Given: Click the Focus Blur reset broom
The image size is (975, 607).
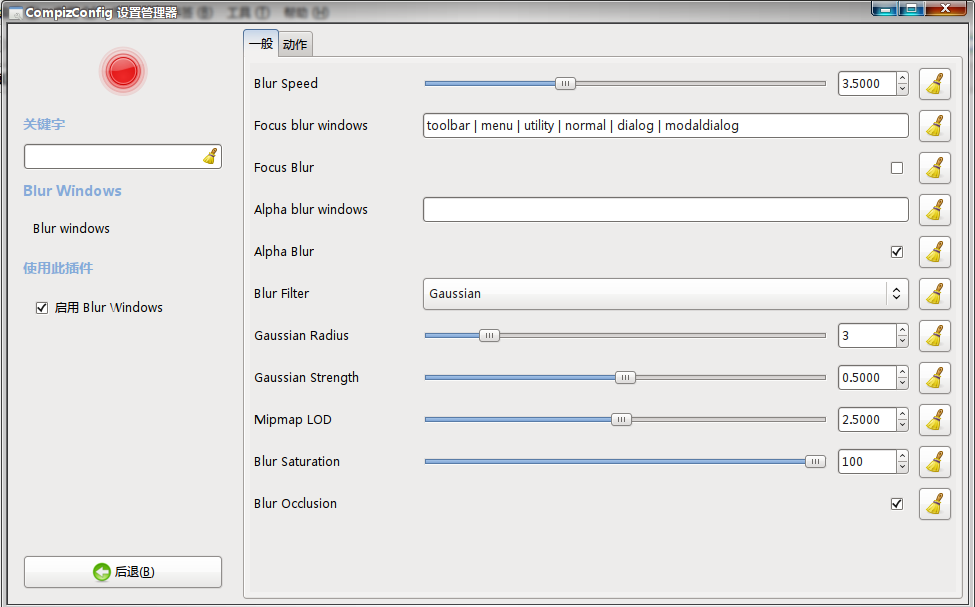Looking at the screenshot, I should pos(935,168).
